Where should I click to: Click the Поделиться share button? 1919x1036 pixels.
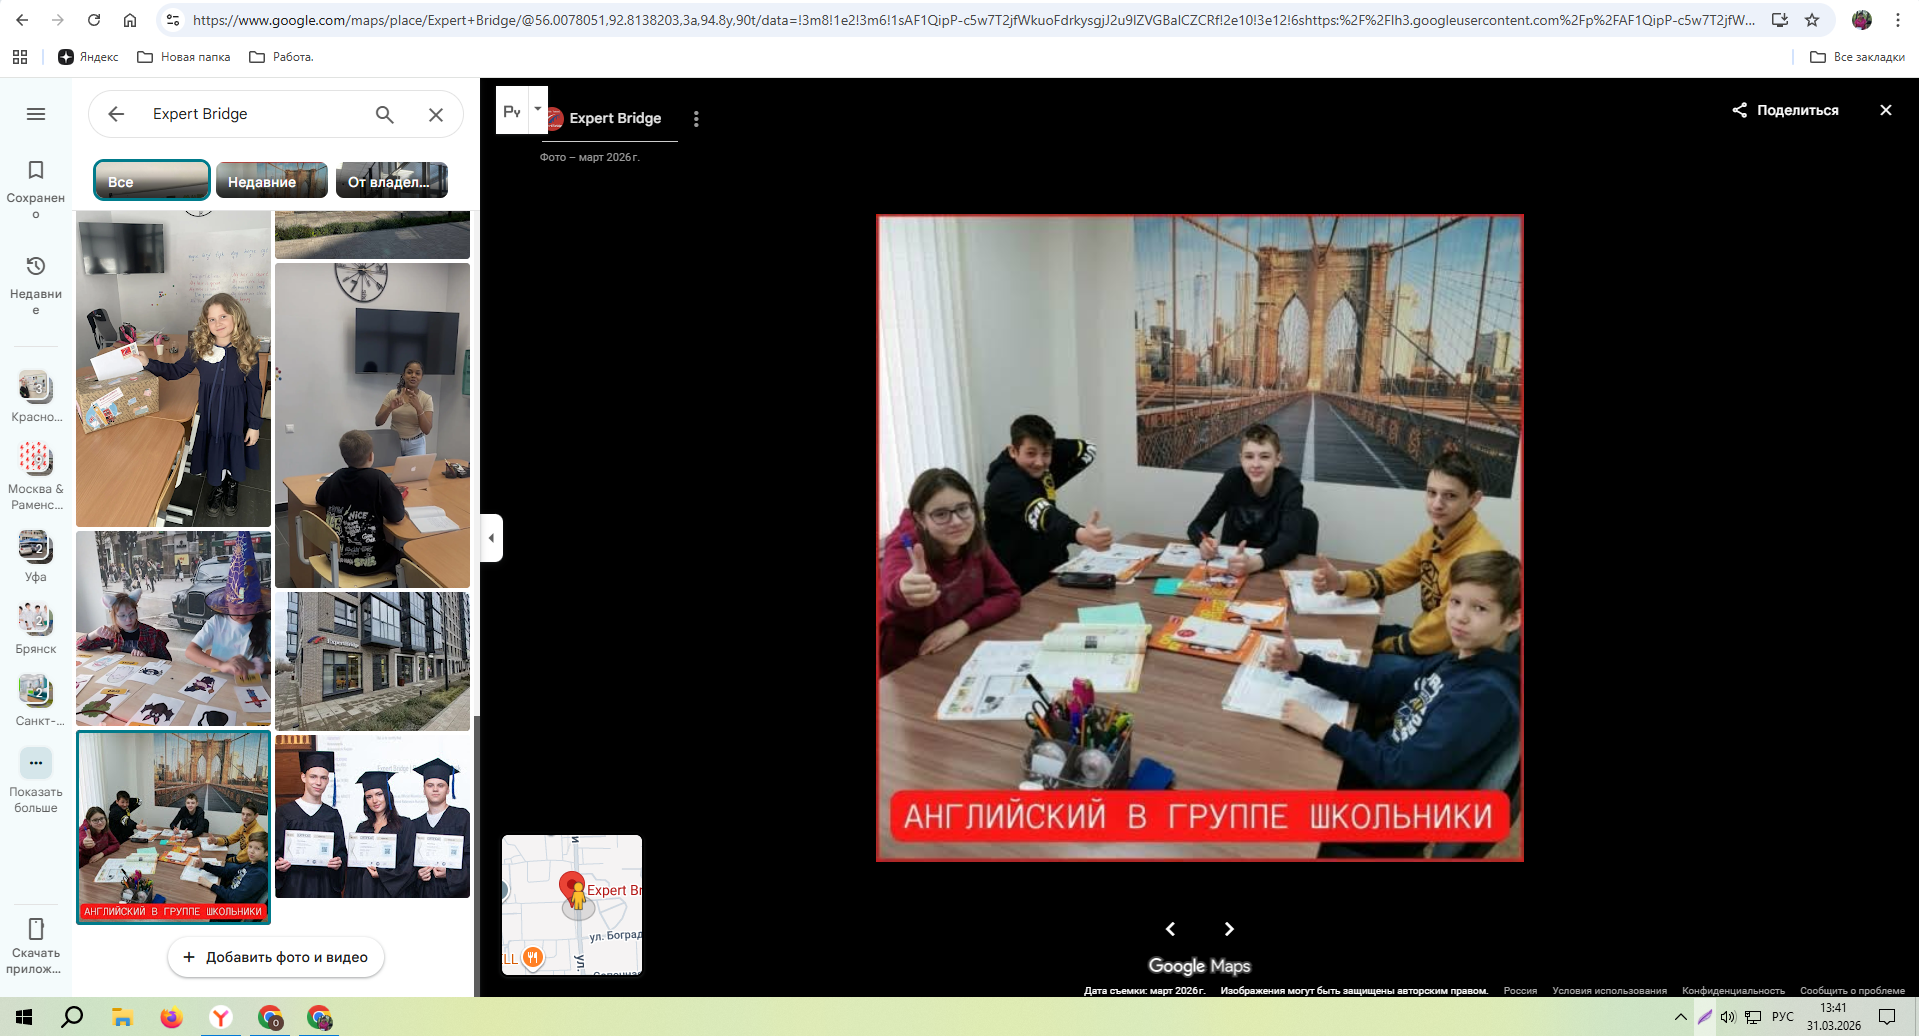(1786, 110)
